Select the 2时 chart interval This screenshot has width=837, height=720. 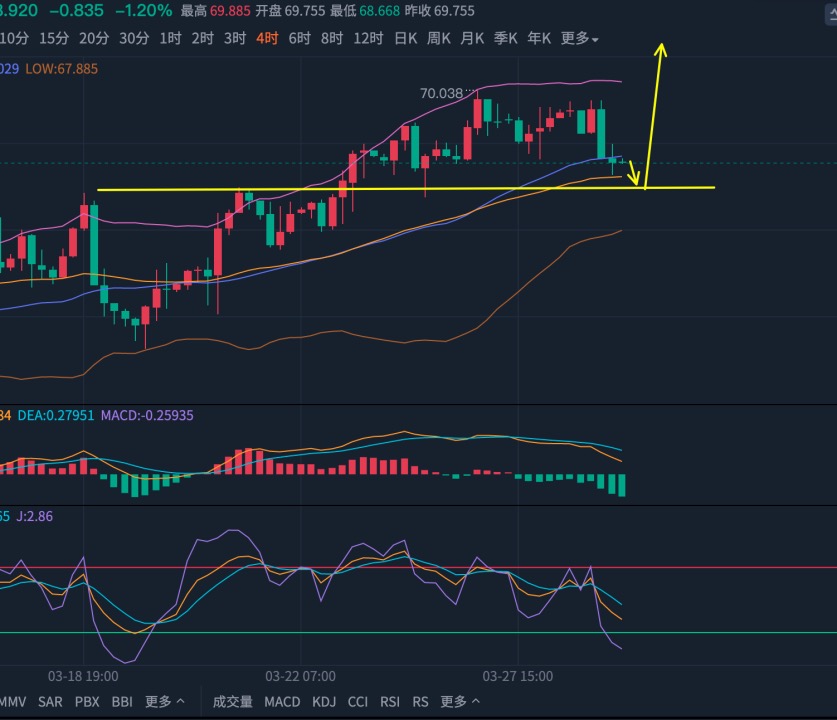(202, 38)
